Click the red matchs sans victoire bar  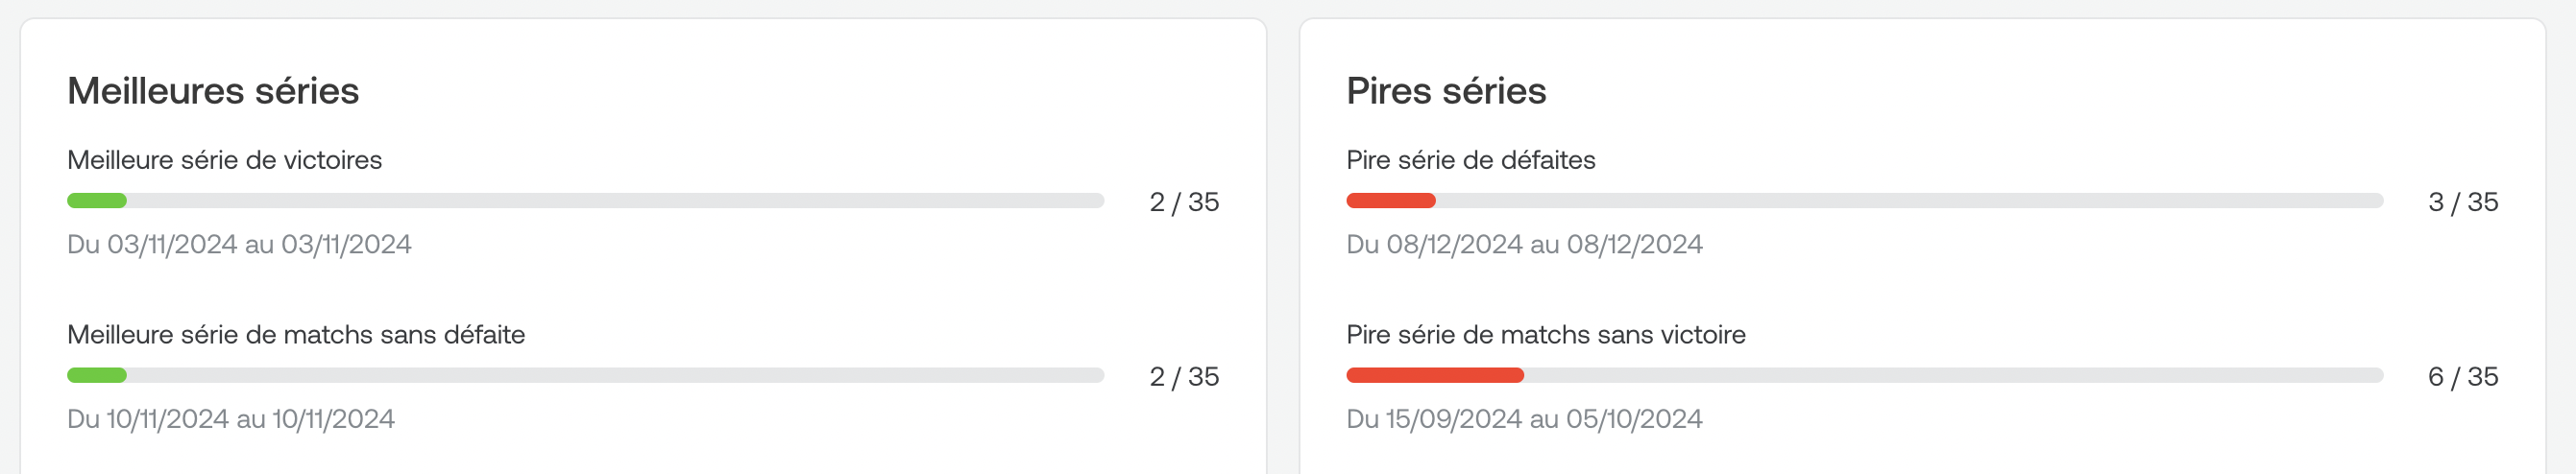point(1435,376)
